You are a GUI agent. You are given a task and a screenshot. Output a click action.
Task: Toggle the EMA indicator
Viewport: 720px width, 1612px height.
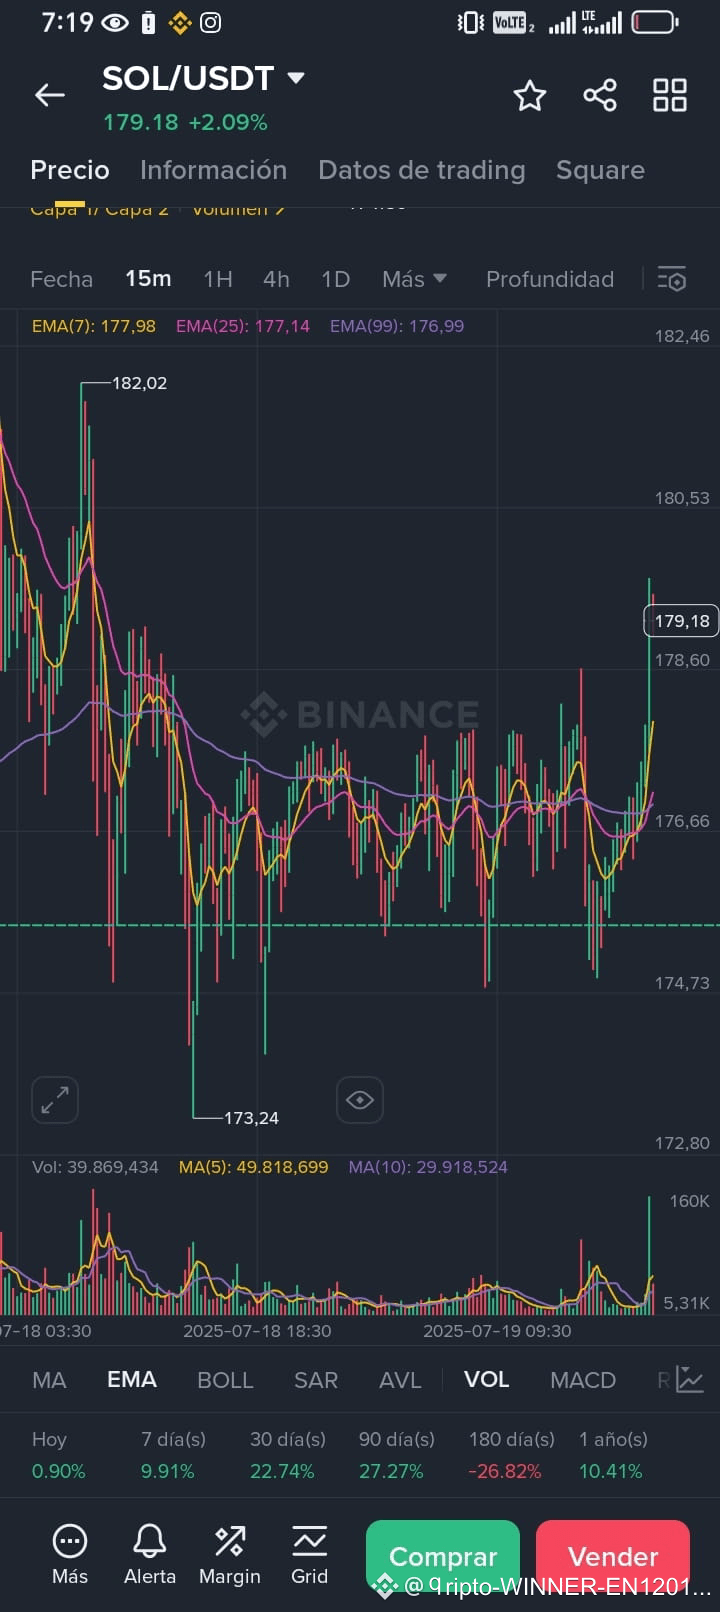click(x=132, y=1380)
